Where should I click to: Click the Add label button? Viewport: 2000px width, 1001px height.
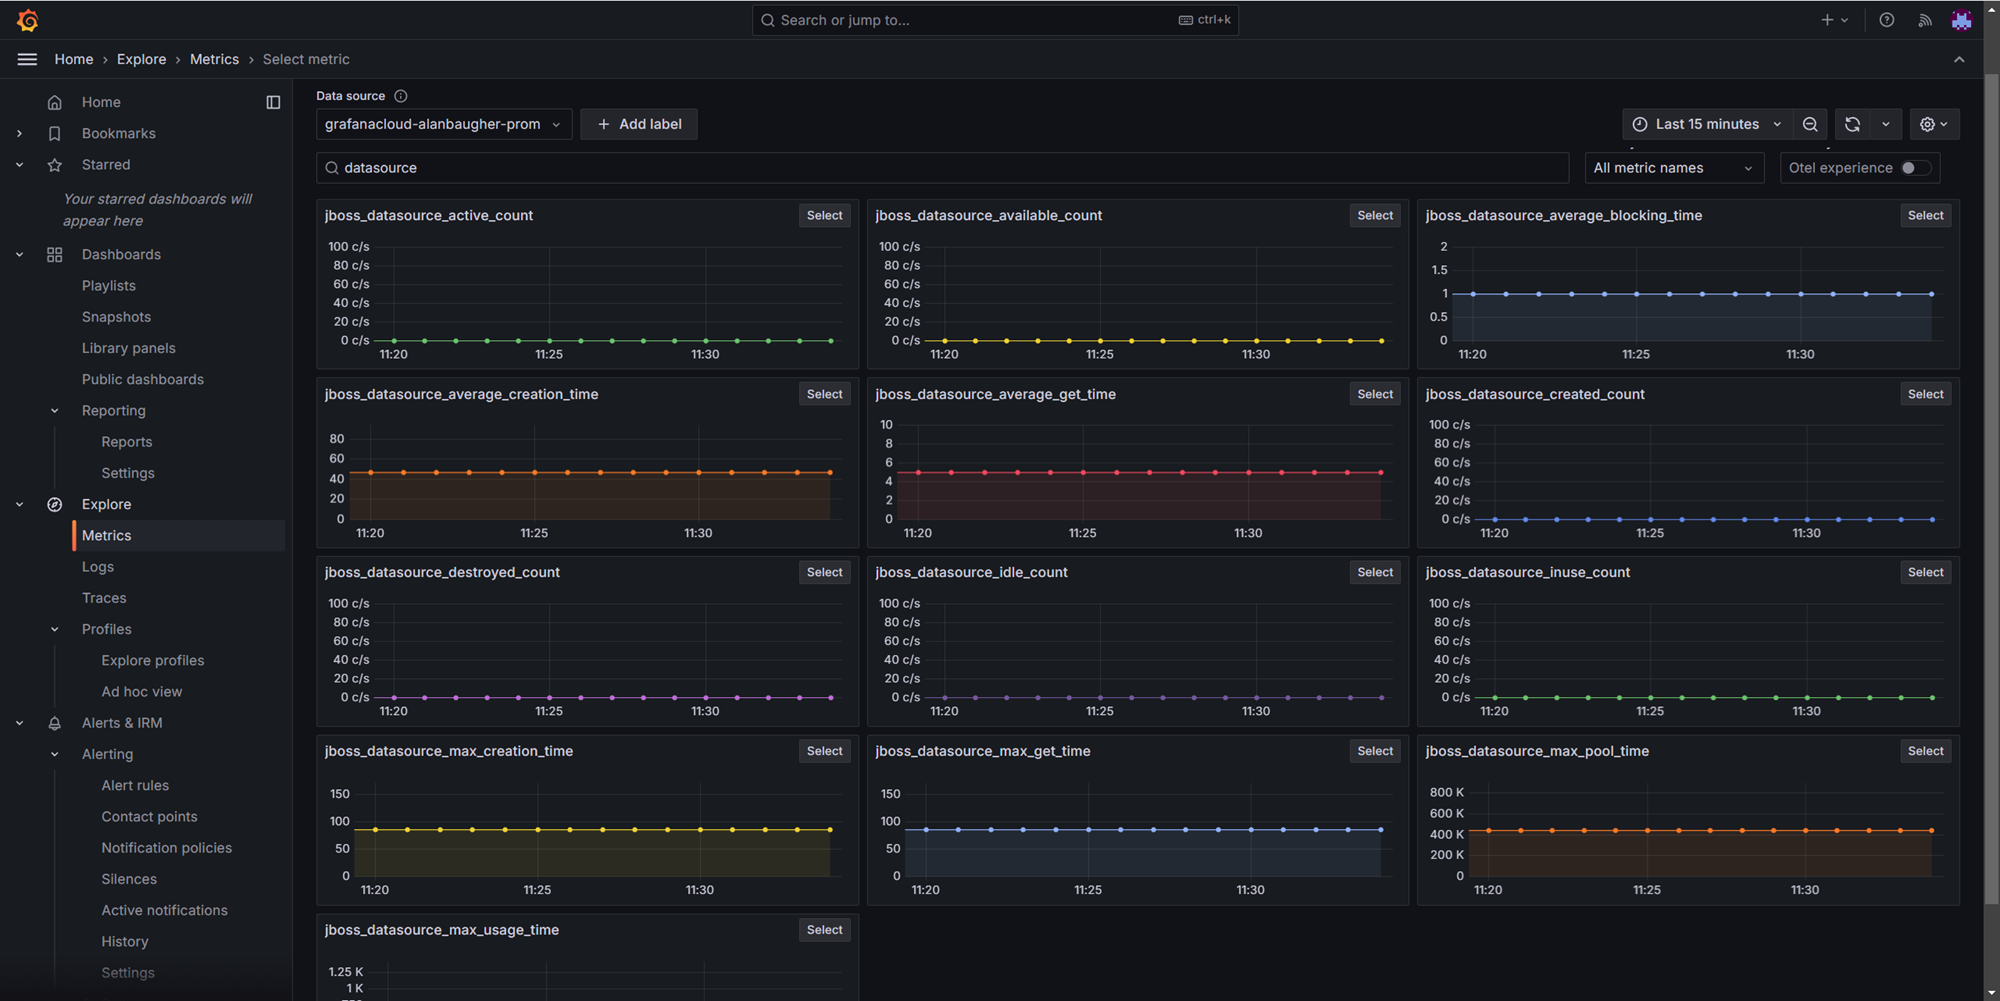coord(639,124)
